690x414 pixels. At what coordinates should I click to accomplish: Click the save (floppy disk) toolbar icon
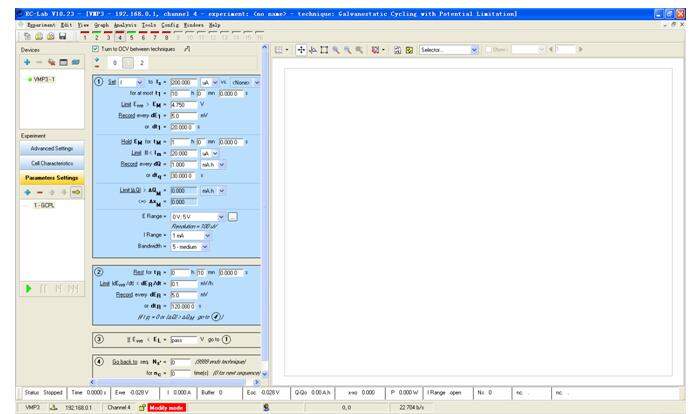point(62,37)
